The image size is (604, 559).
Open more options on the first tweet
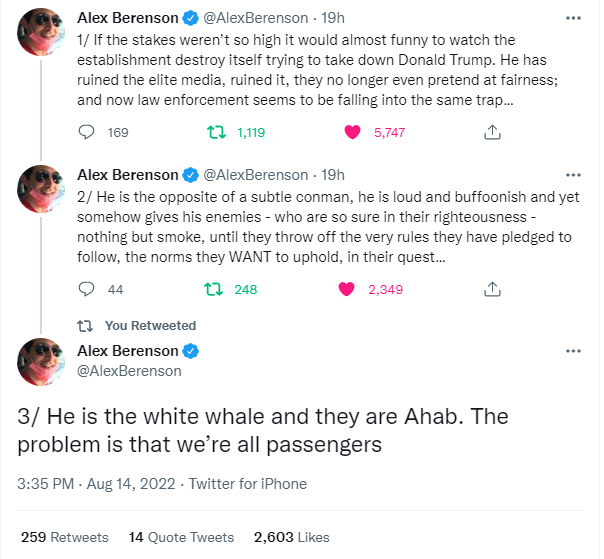point(573,19)
